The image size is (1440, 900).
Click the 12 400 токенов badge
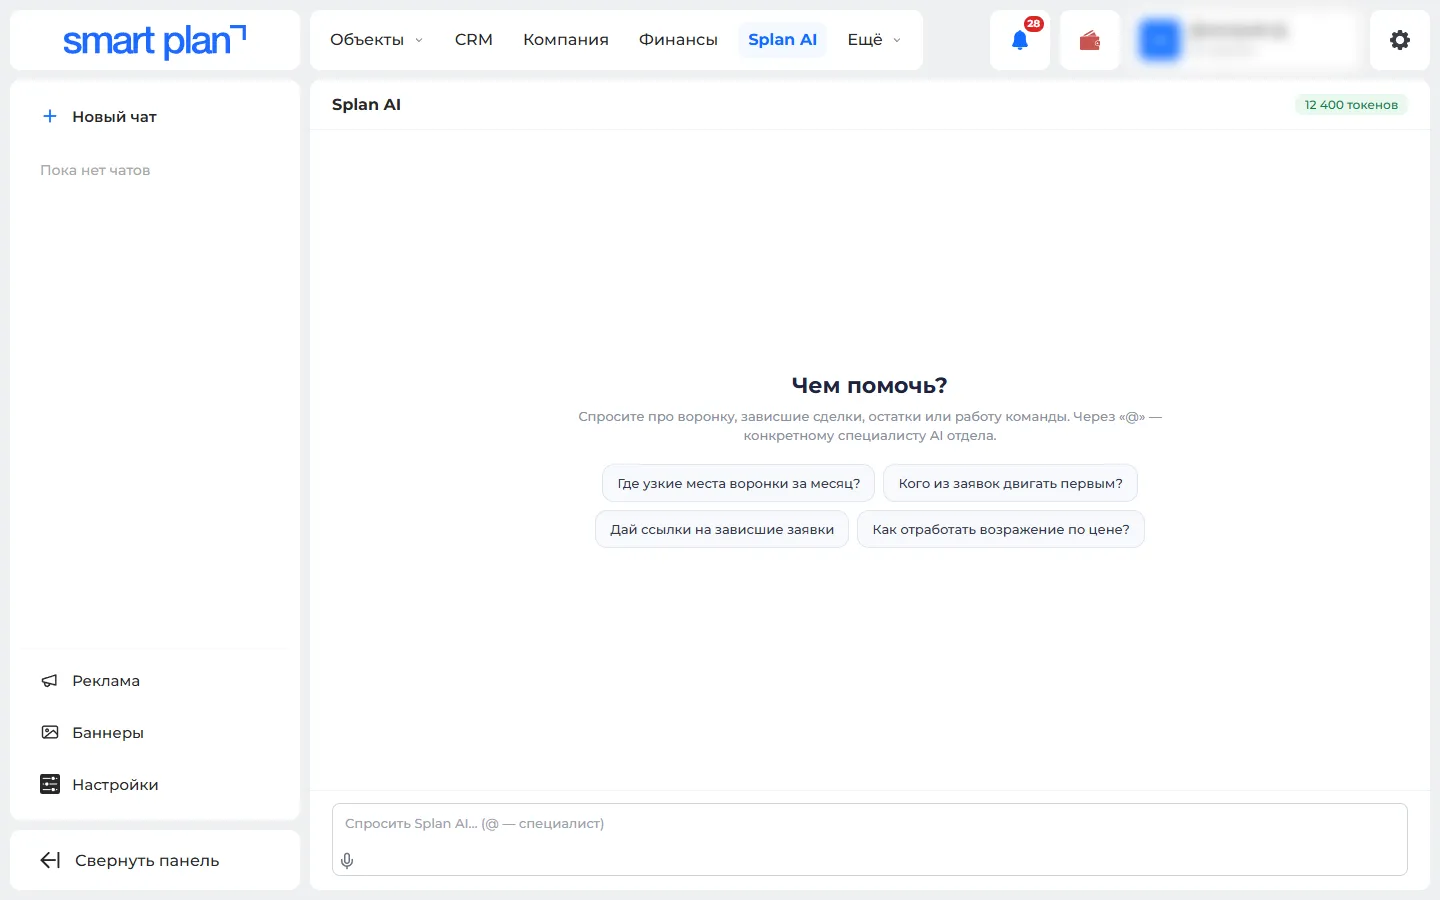point(1351,105)
